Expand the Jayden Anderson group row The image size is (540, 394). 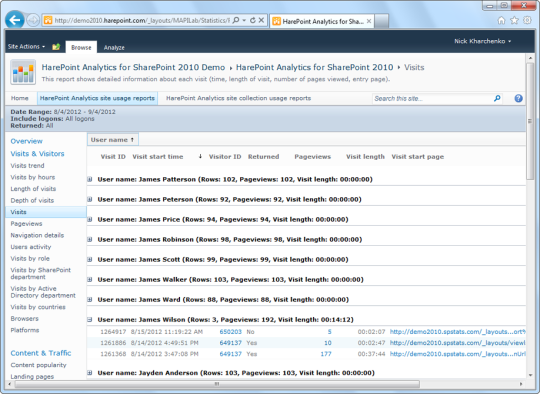coord(90,373)
